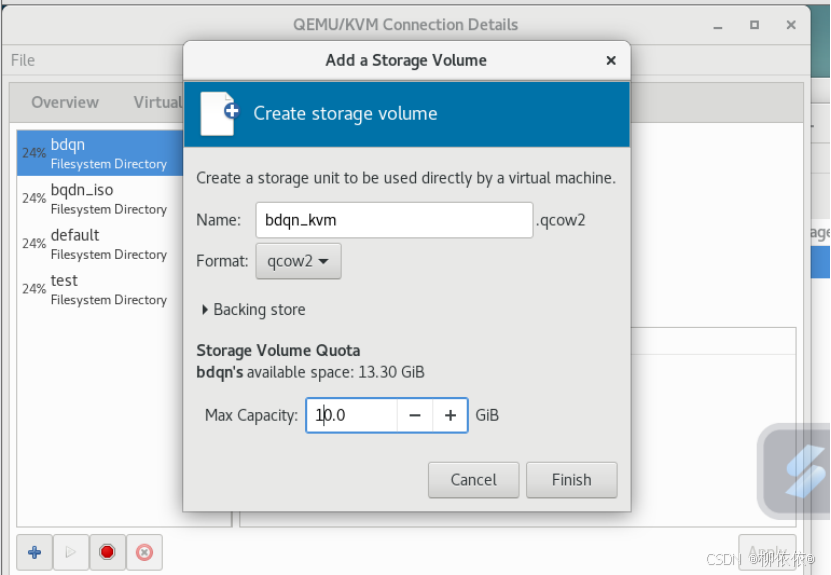Open the File menu in the Connection Details window
Image resolution: width=831 pixels, height=575 pixels.
(23, 60)
